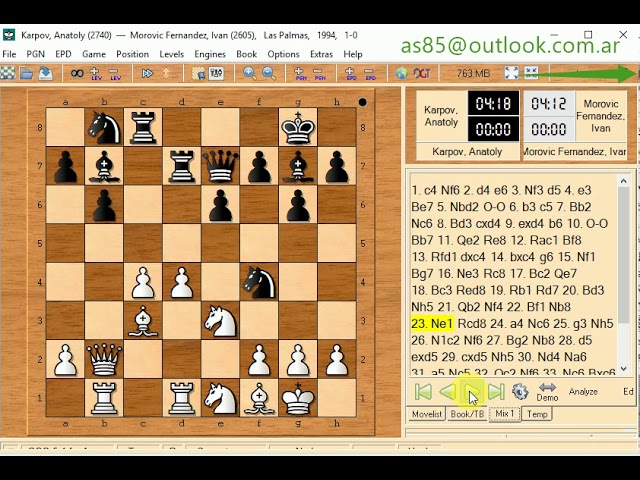Click the minus LEV toolbar icon
This screenshot has height=480, width=640.
point(115,73)
